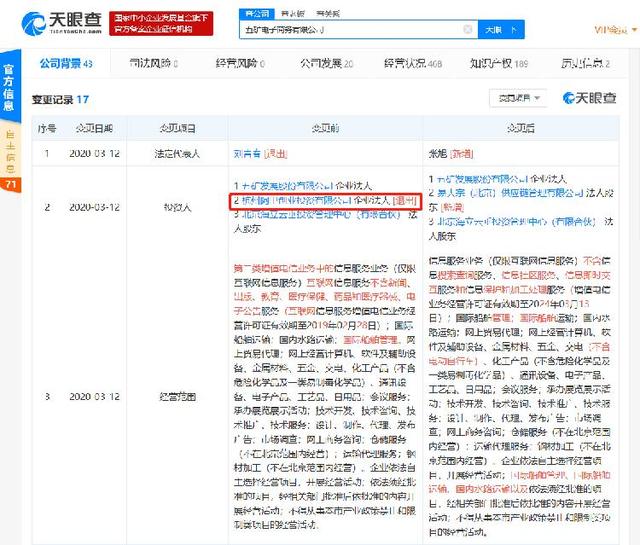
Task: Switch to the 知识产权 189 tab
Action: click(x=499, y=63)
